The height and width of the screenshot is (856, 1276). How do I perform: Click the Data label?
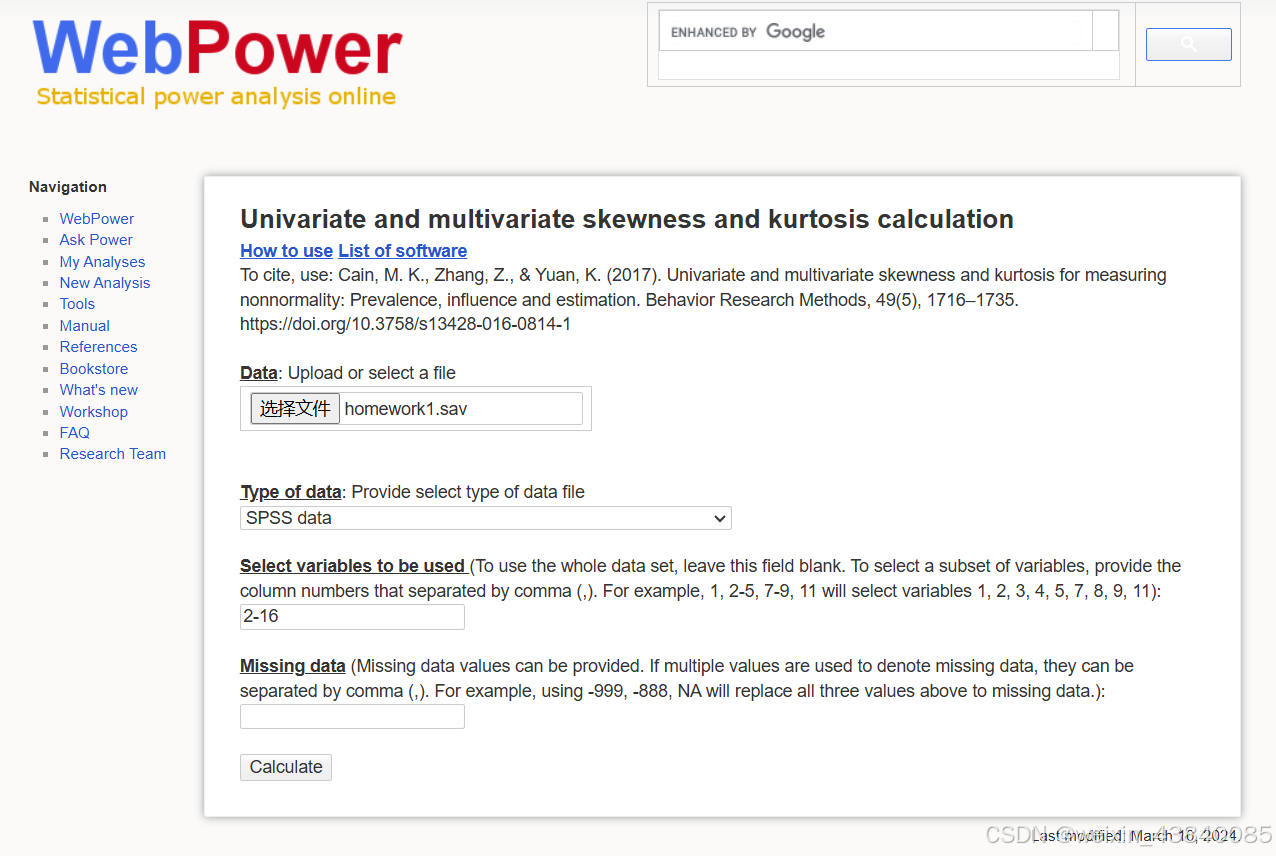tap(258, 373)
